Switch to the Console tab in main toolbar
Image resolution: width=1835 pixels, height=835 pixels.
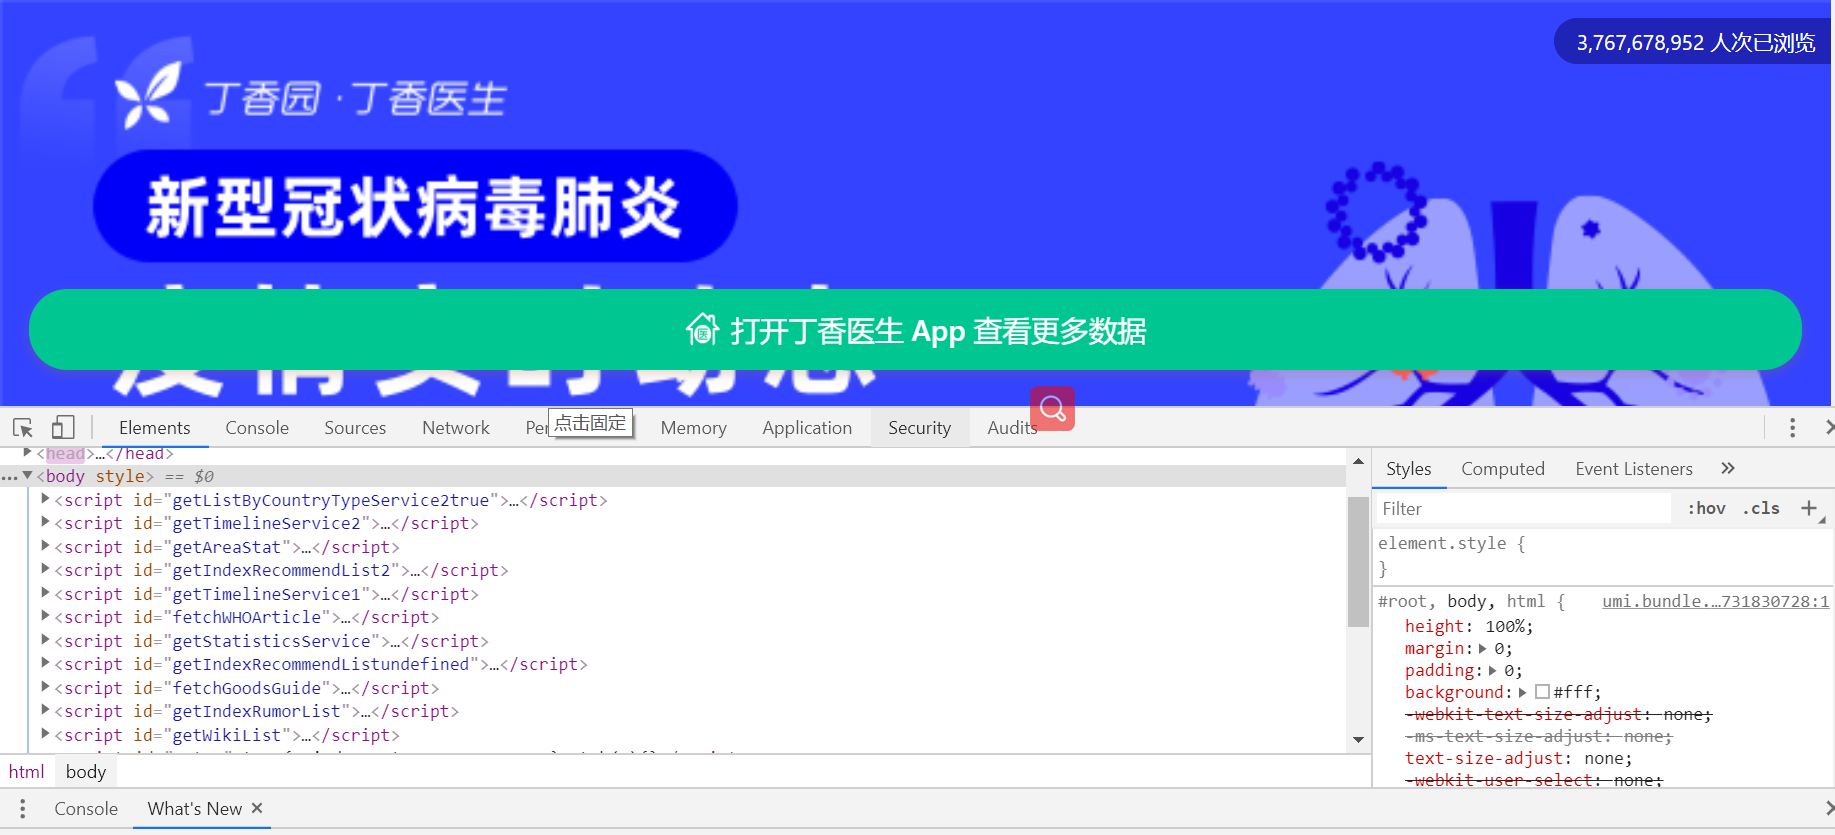click(257, 428)
